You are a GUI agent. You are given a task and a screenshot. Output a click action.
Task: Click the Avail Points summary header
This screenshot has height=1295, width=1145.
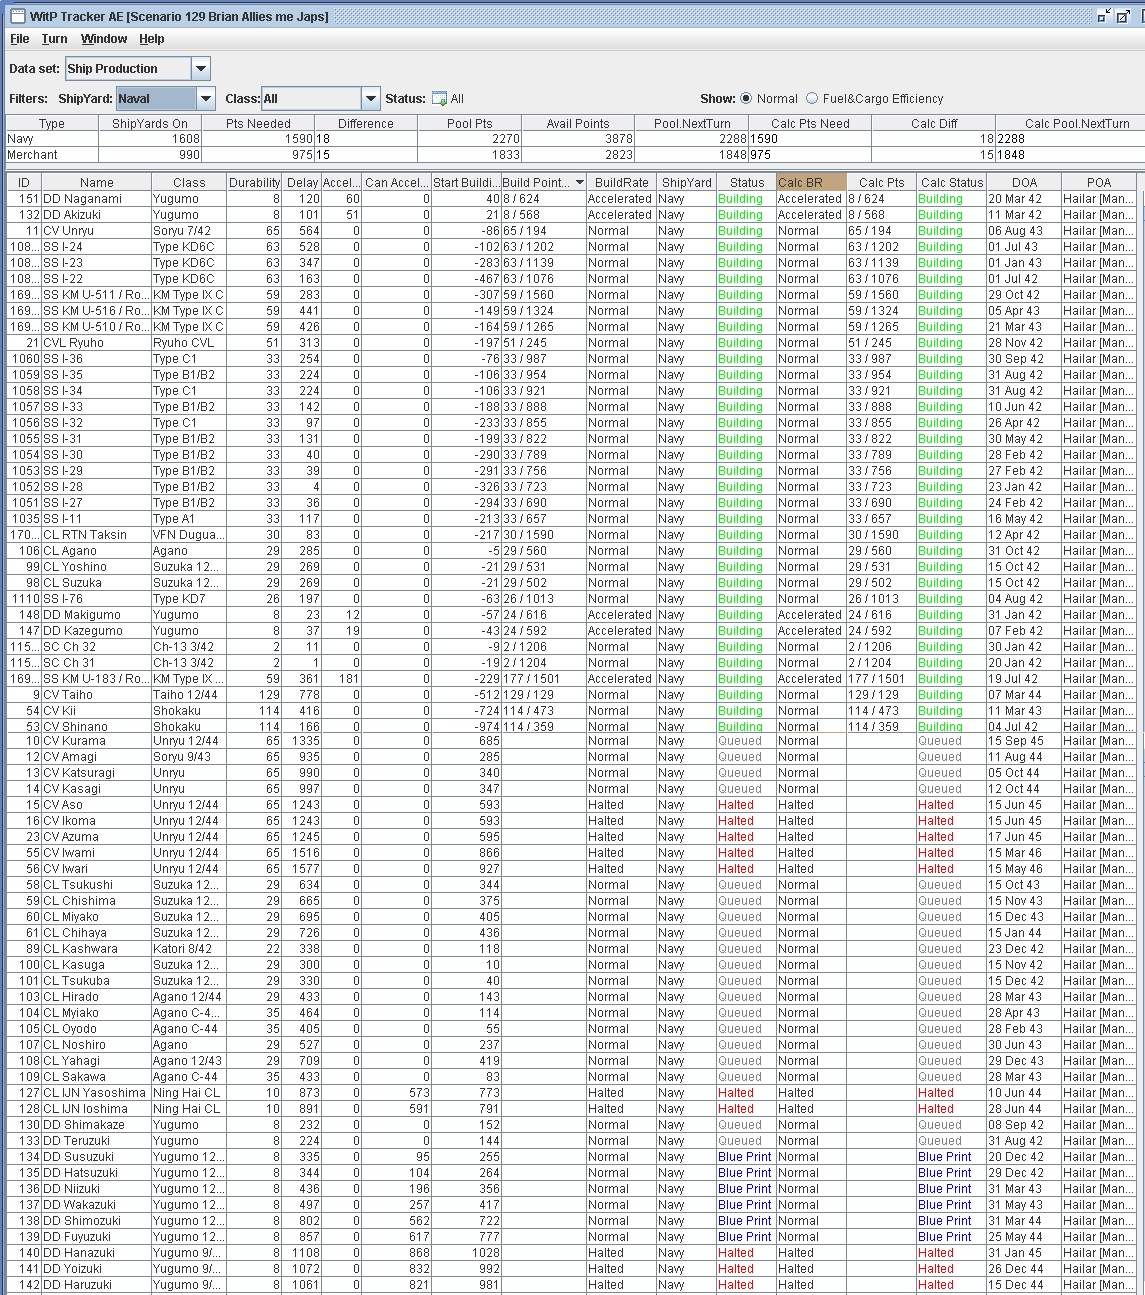pyautogui.click(x=578, y=124)
